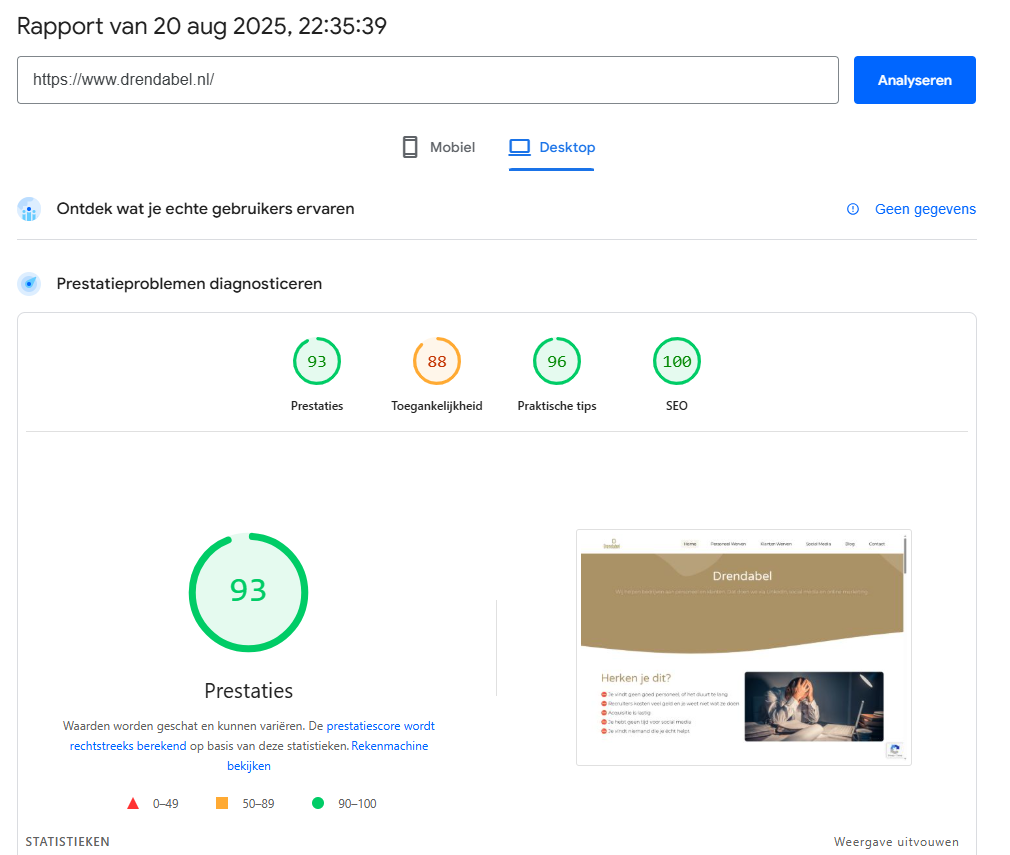Image resolution: width=1010 pixels, height=855 pixels.
Task: Select the SEO score circle 100
Action: click(676, 362)
